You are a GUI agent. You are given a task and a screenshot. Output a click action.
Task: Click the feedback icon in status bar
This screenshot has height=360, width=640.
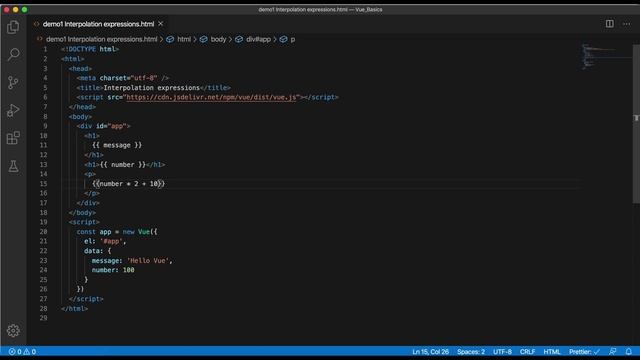[x=613, y=352]
